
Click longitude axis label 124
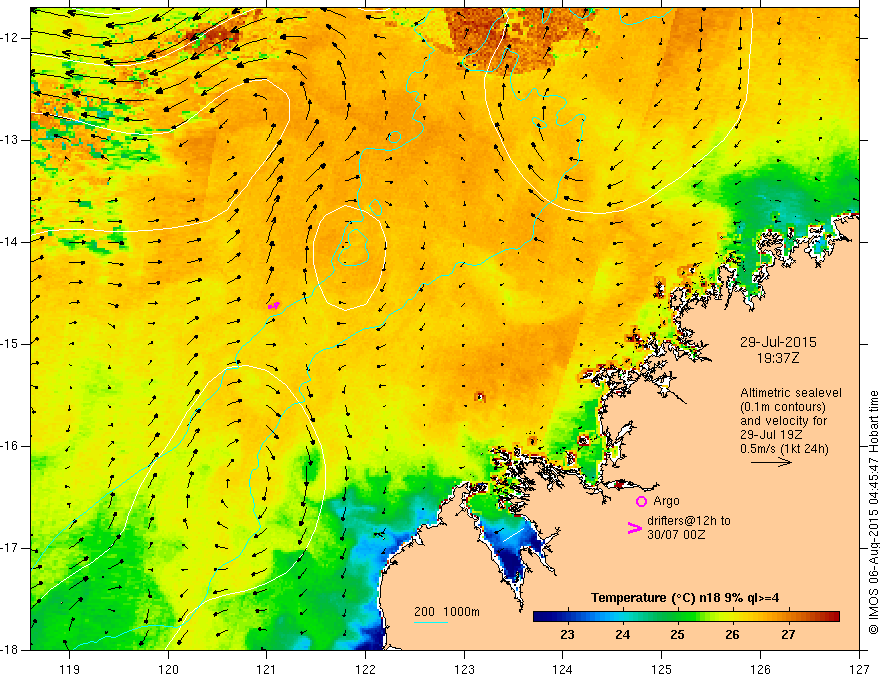(x=563, y=669)
